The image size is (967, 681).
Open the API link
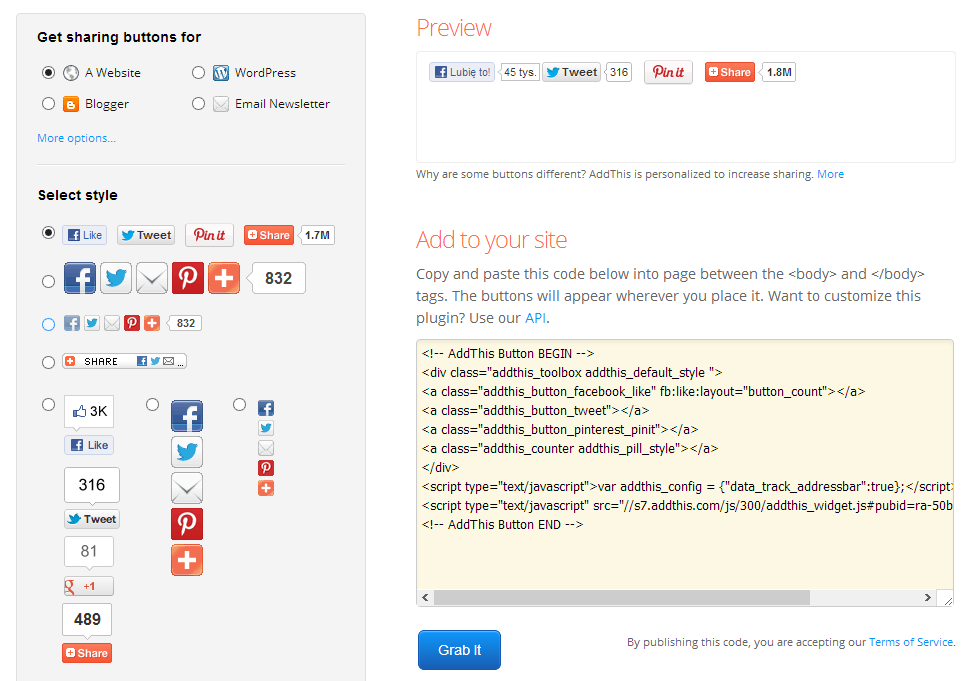(535, 318)
